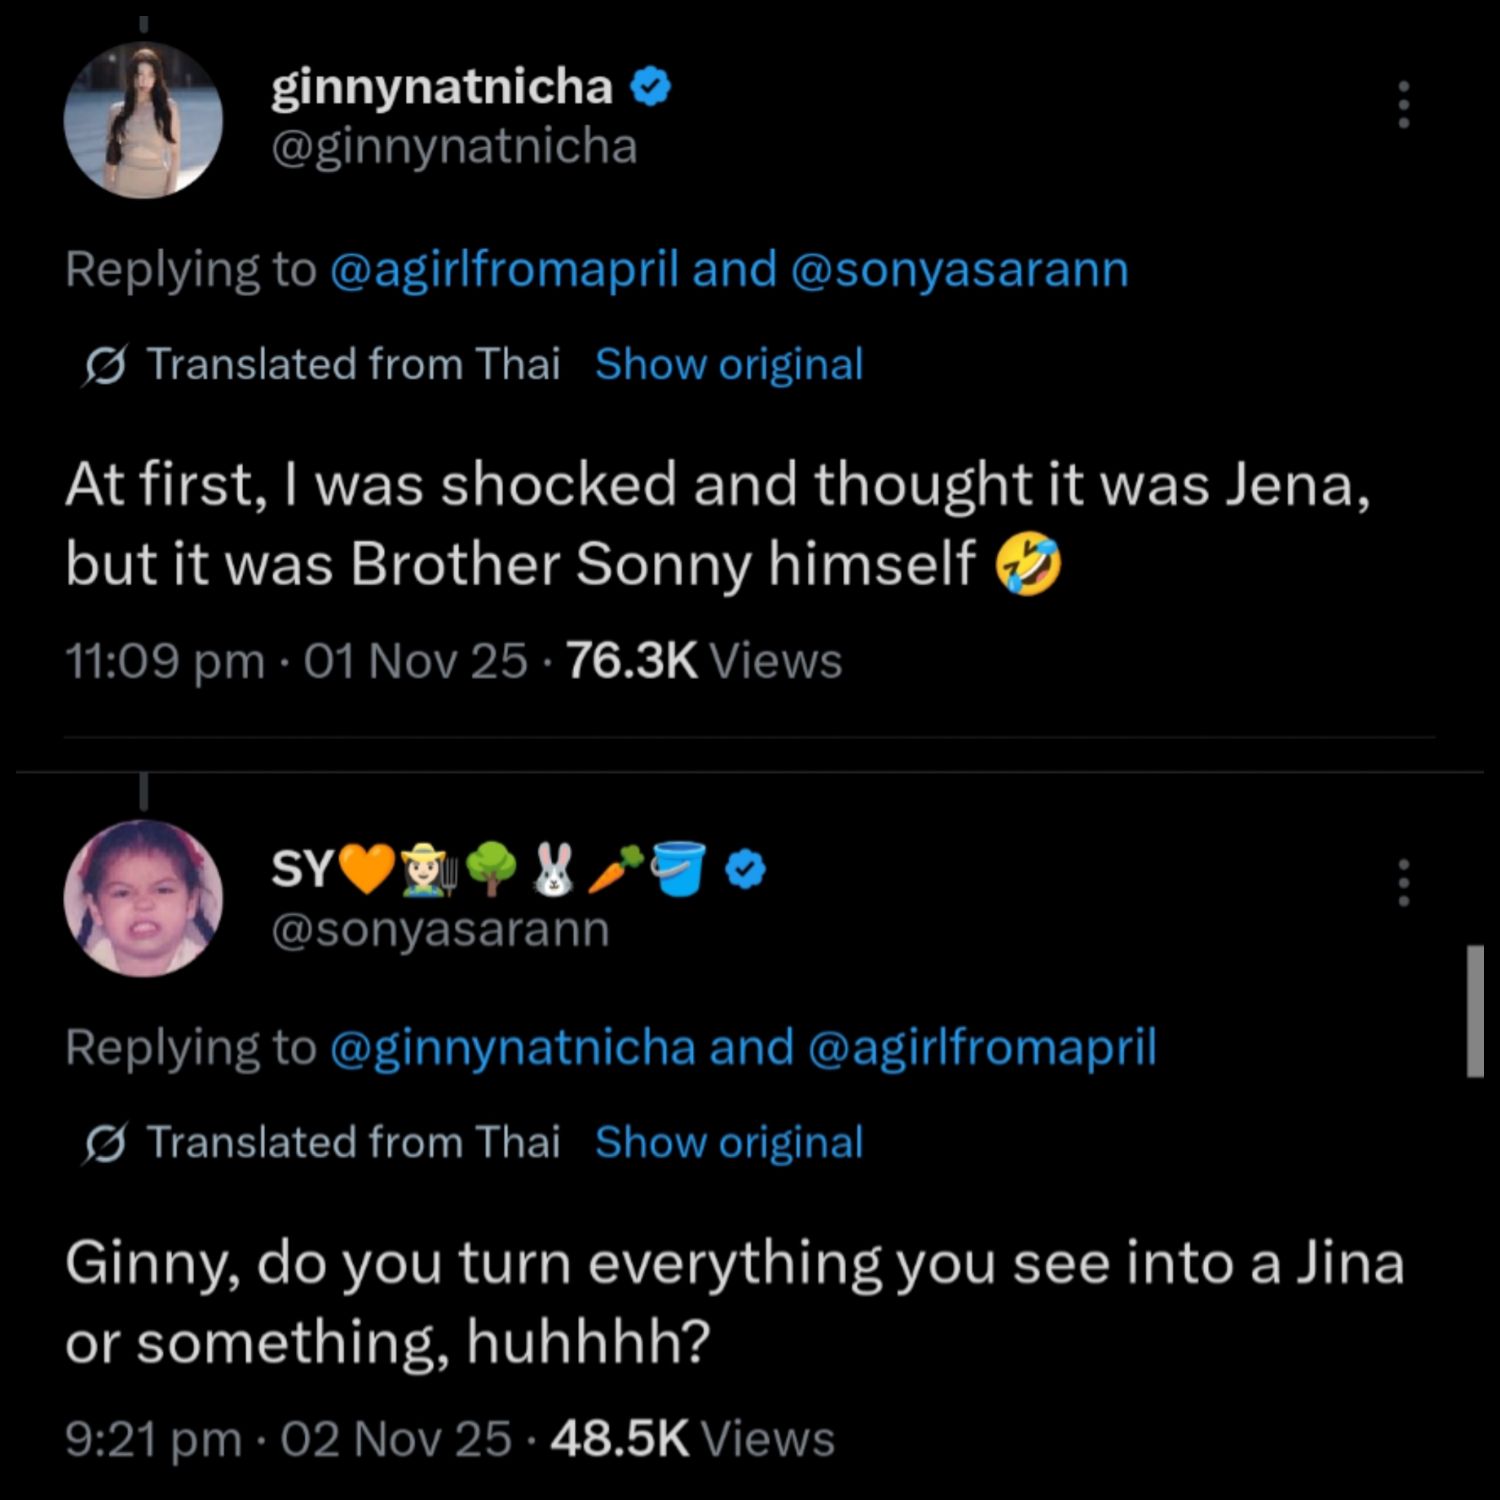Open more options on ginnynatnicha's tweet
Screen dimensions: 1500x1500
pyautogui.click(x=1404, y=105)
